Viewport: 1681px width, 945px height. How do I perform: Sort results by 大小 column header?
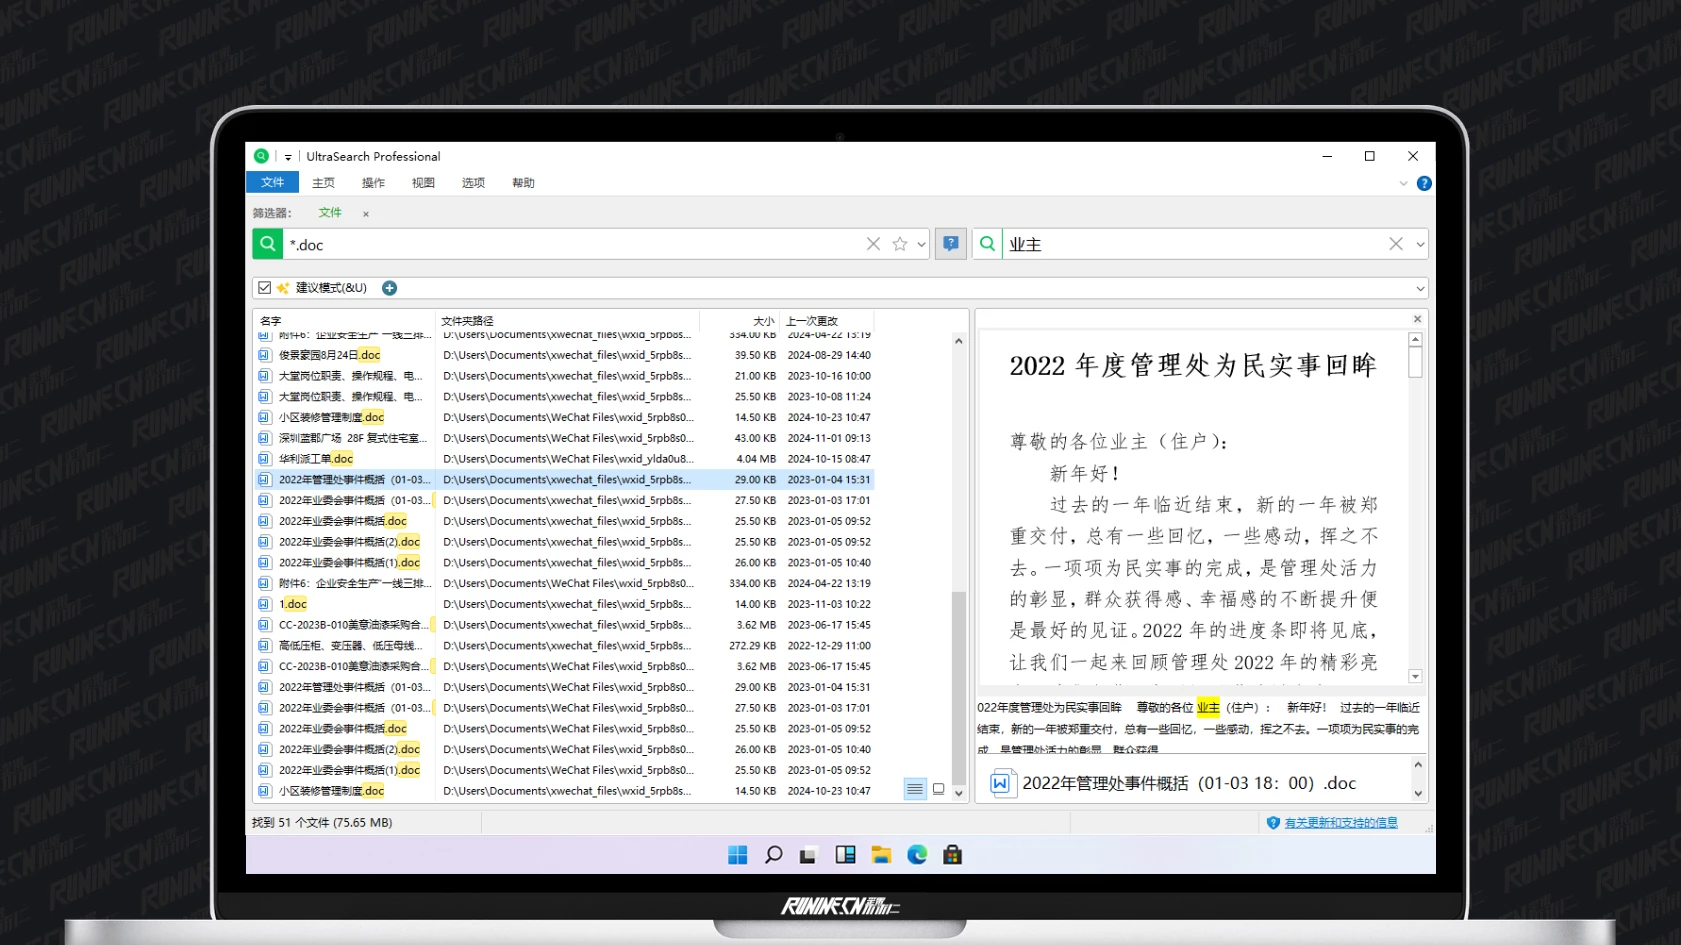[x=763, y=321]
